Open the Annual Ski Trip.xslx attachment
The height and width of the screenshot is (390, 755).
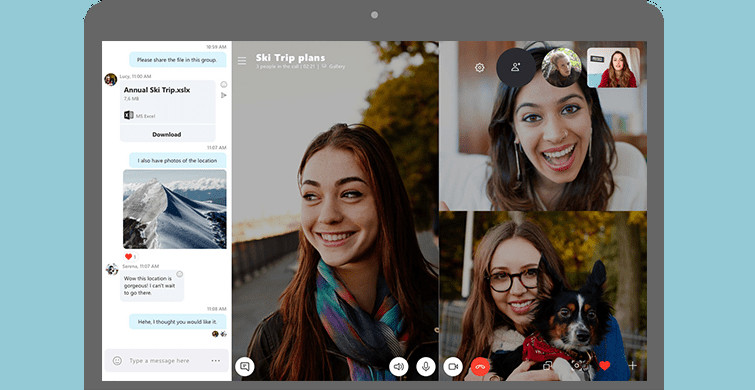click(157, 90)
